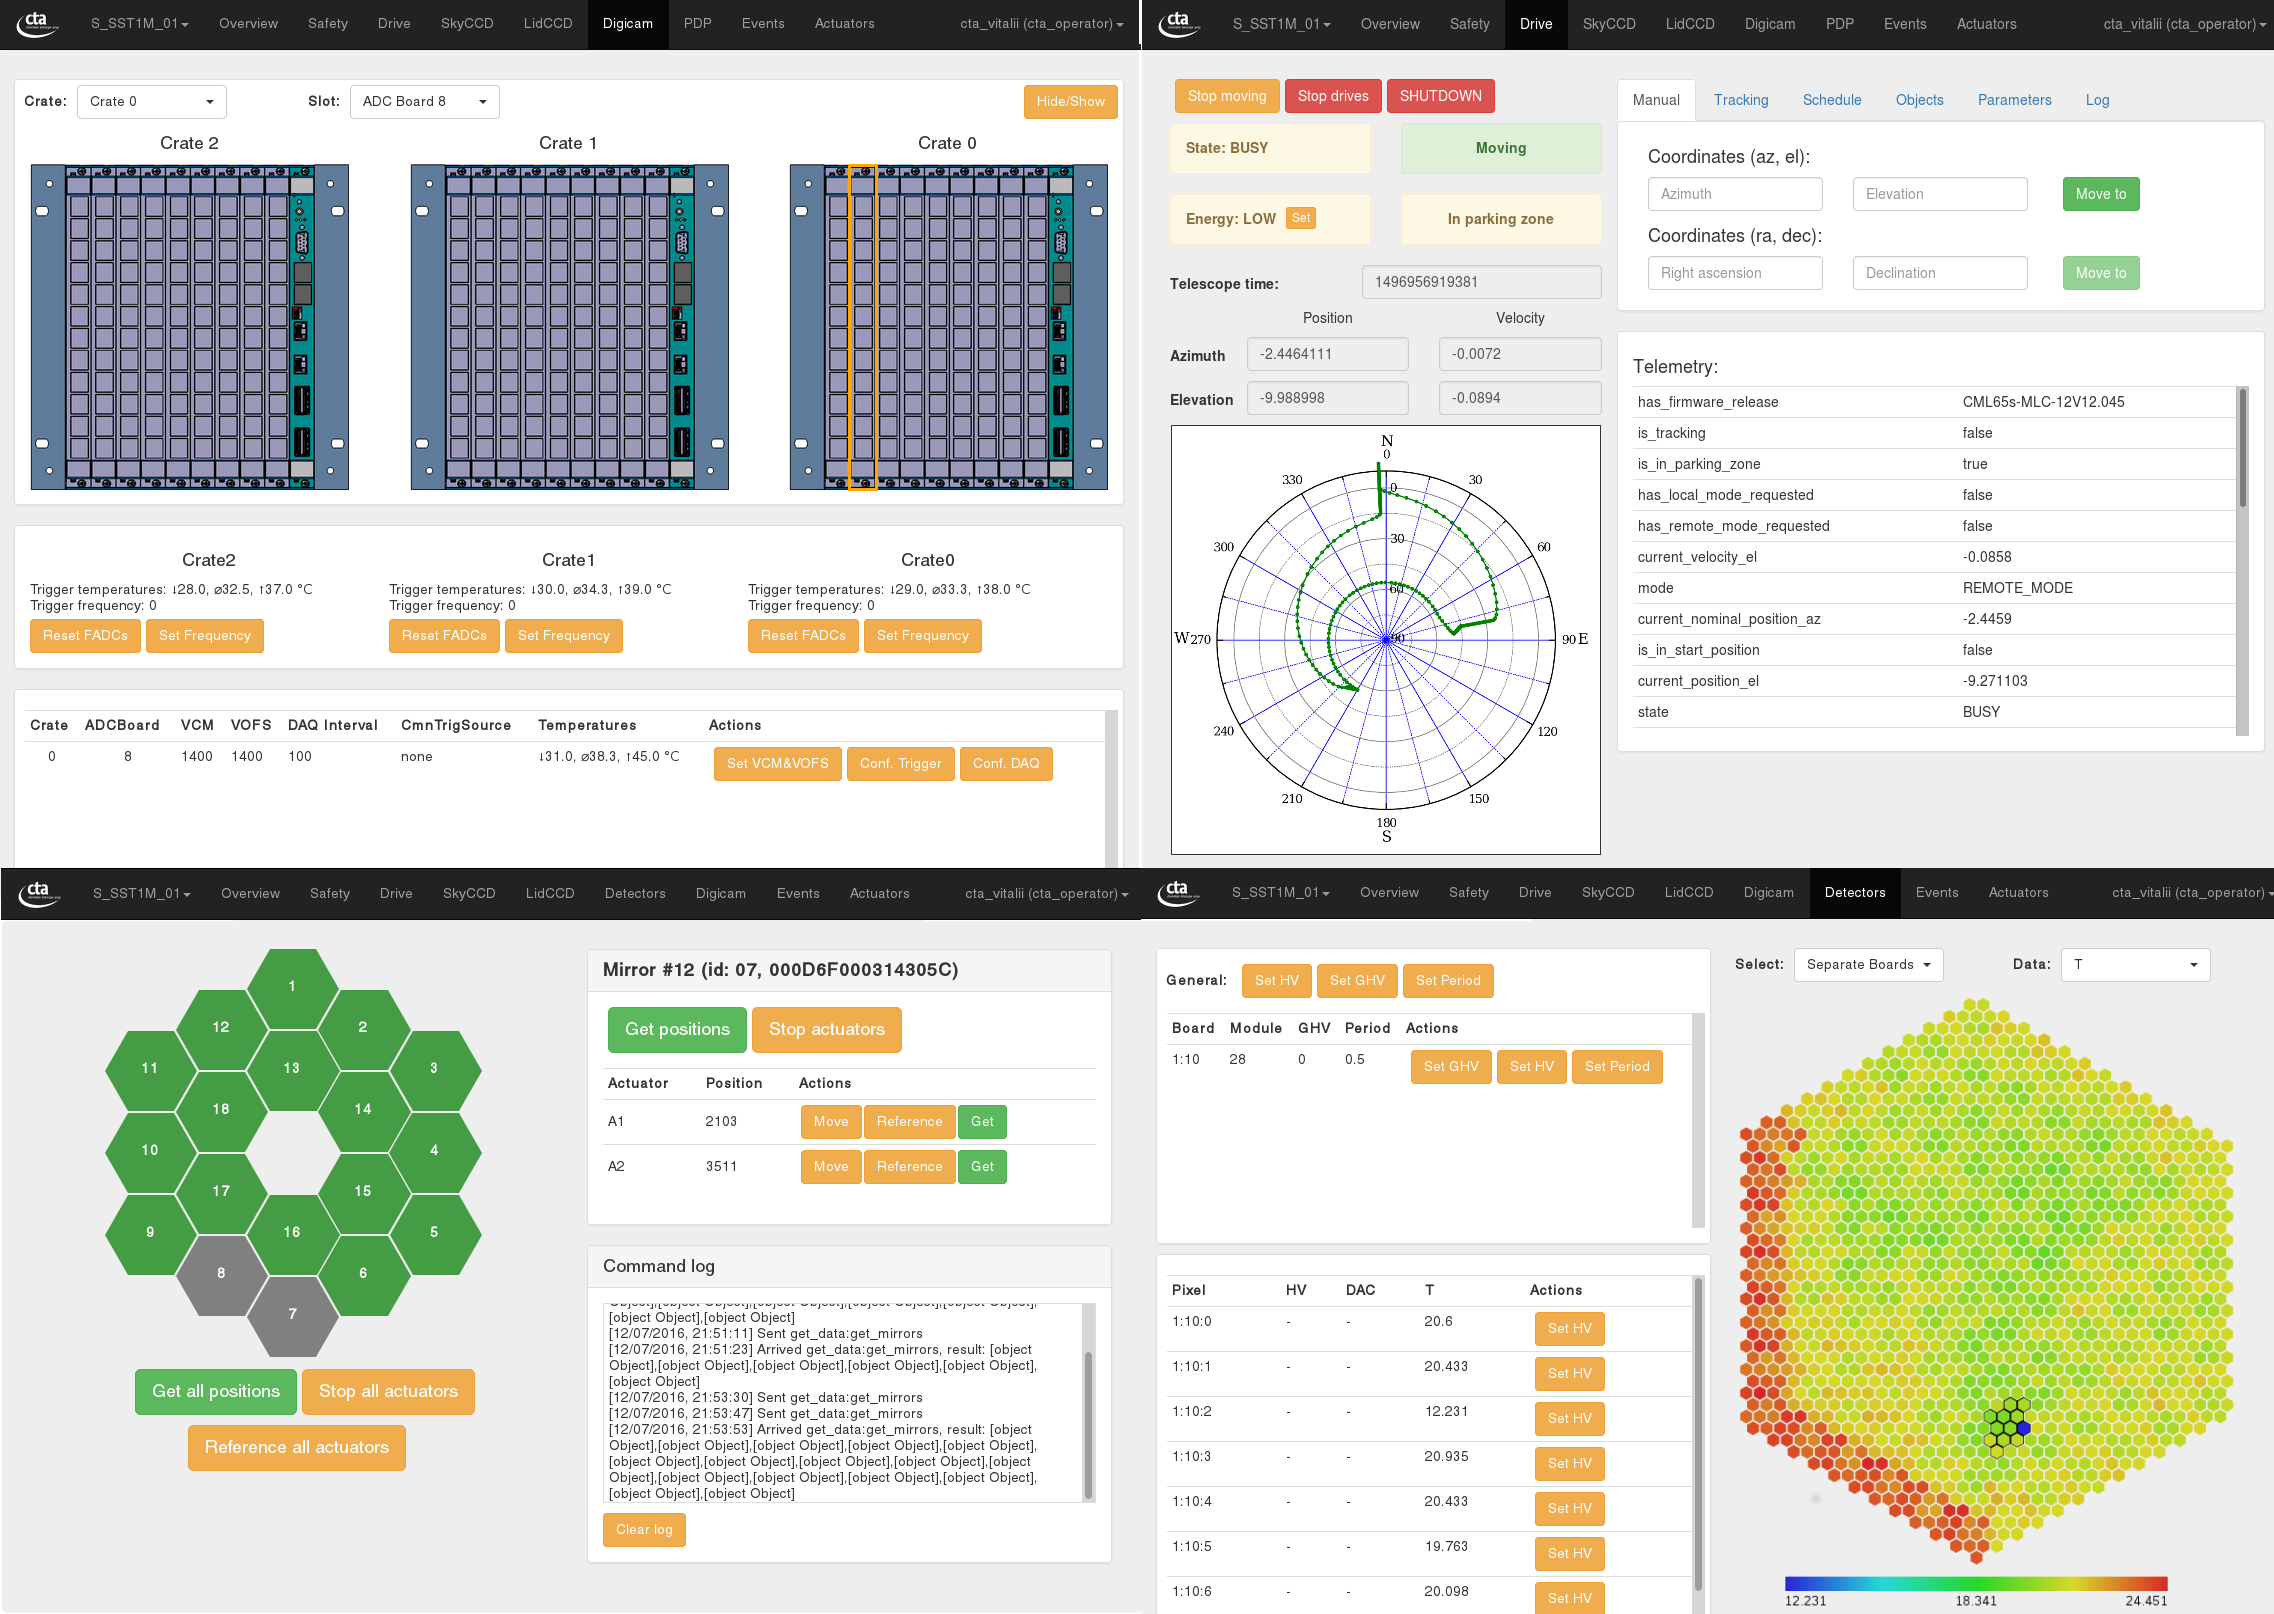Click the Azimuth coordinate input field
Image resolution: width=2274 pixels, height=1614 pixels.
point(1734,194)
